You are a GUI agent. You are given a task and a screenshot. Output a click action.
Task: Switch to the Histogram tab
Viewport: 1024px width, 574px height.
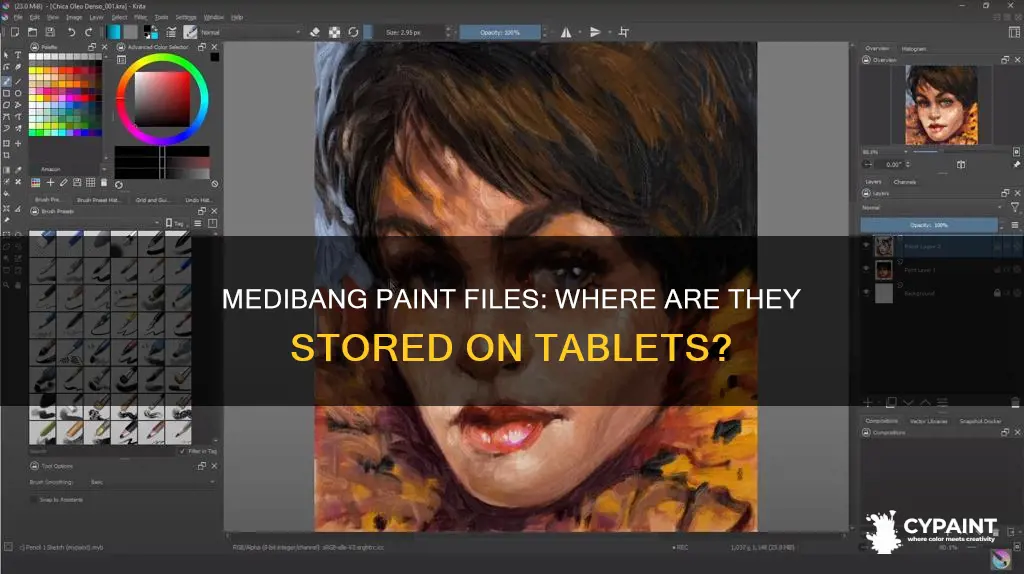(x=914, y=48)
